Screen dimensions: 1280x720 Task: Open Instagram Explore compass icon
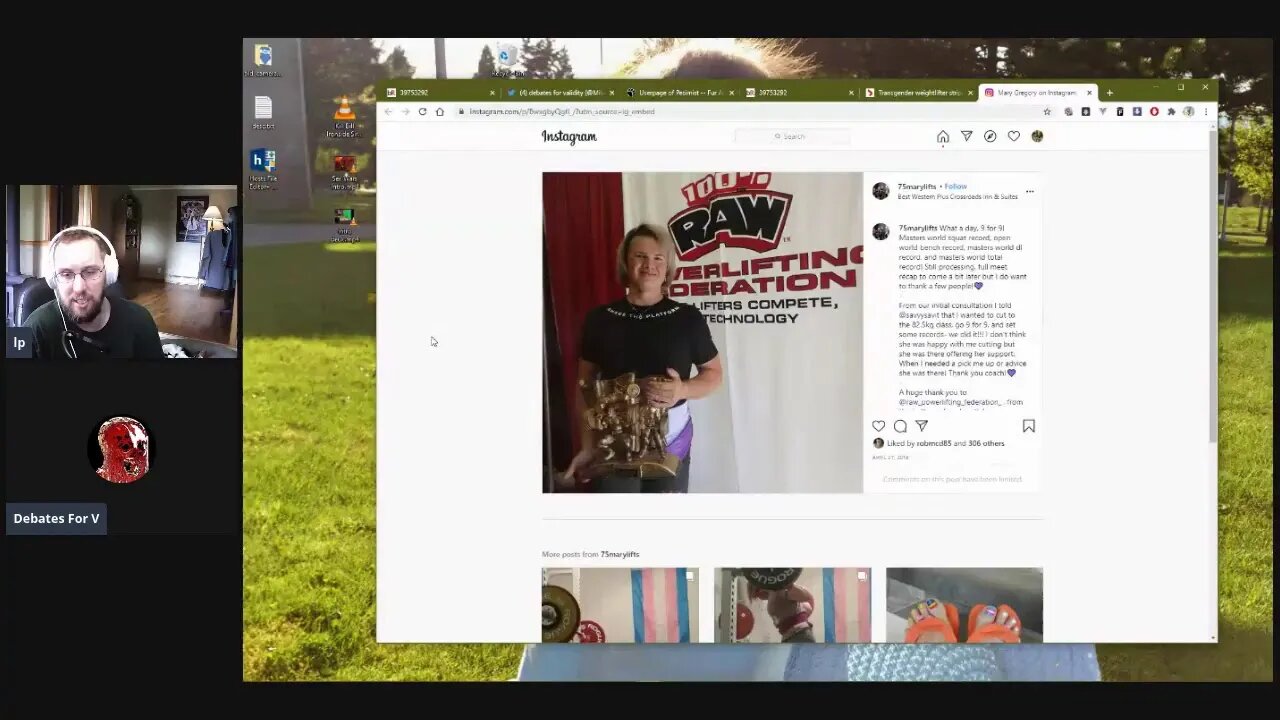click(990, 136)
